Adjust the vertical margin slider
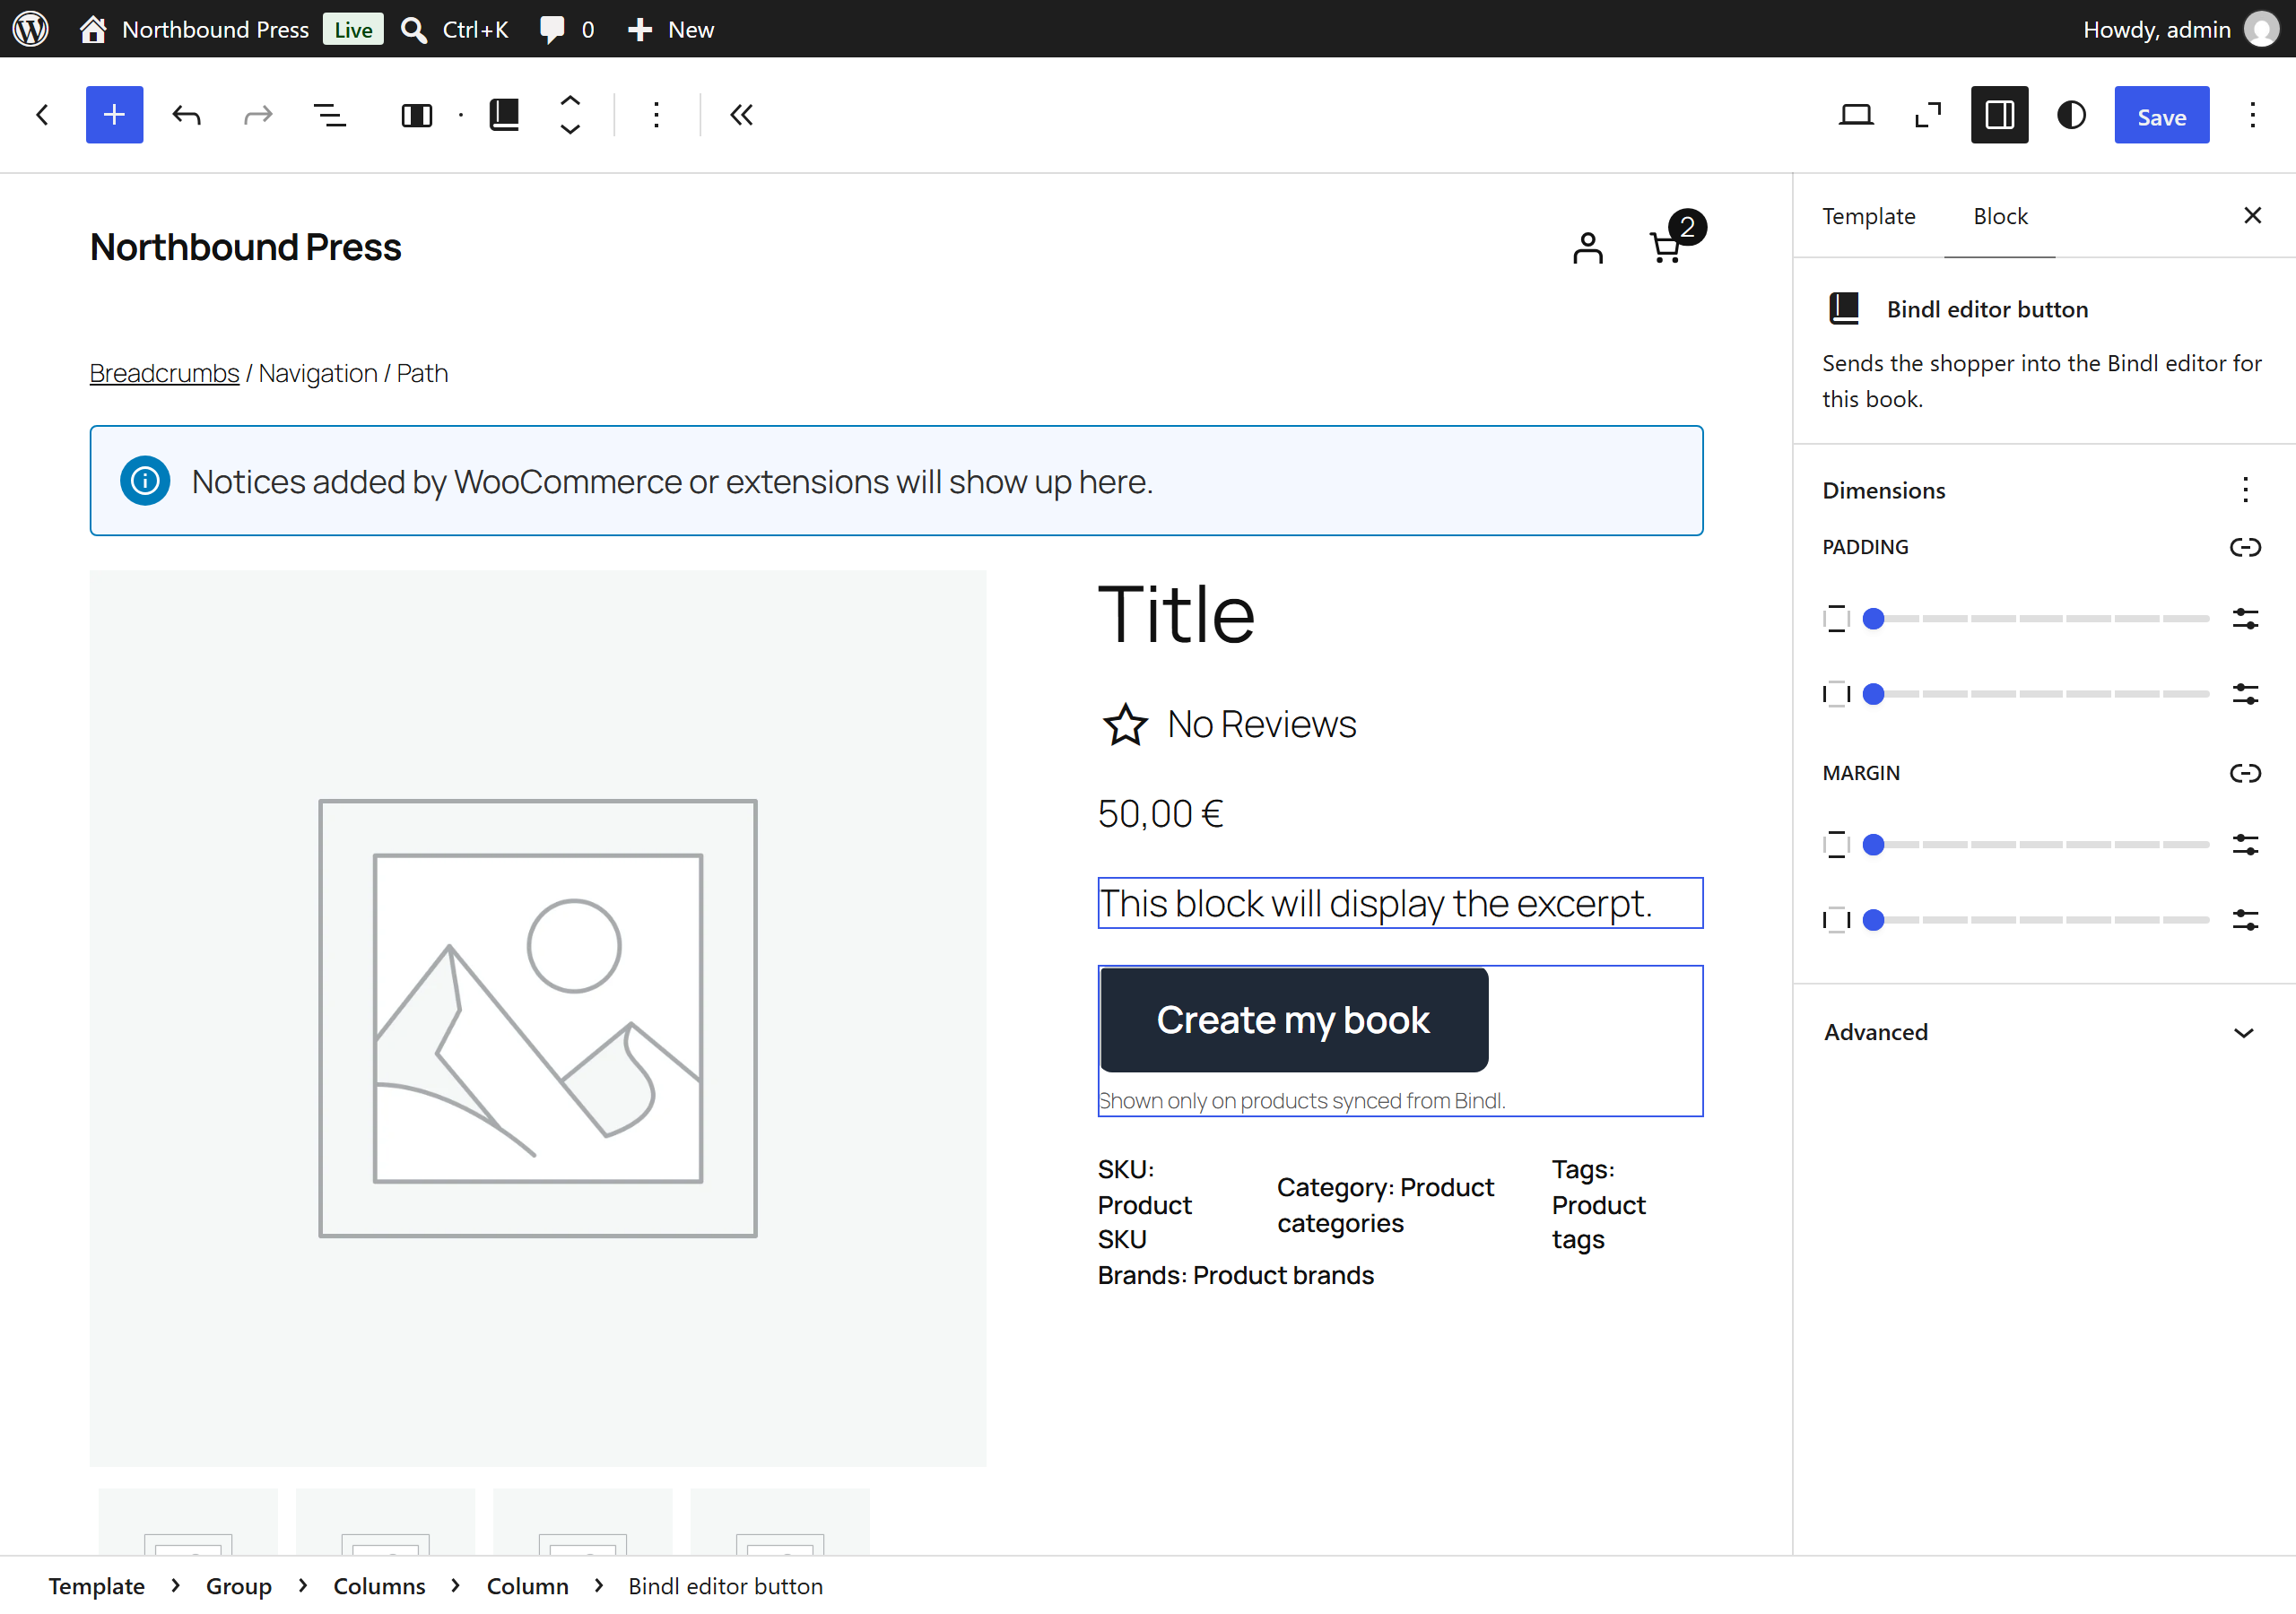This screenshot has width=2296, height=1614. tap(2035, 845)
